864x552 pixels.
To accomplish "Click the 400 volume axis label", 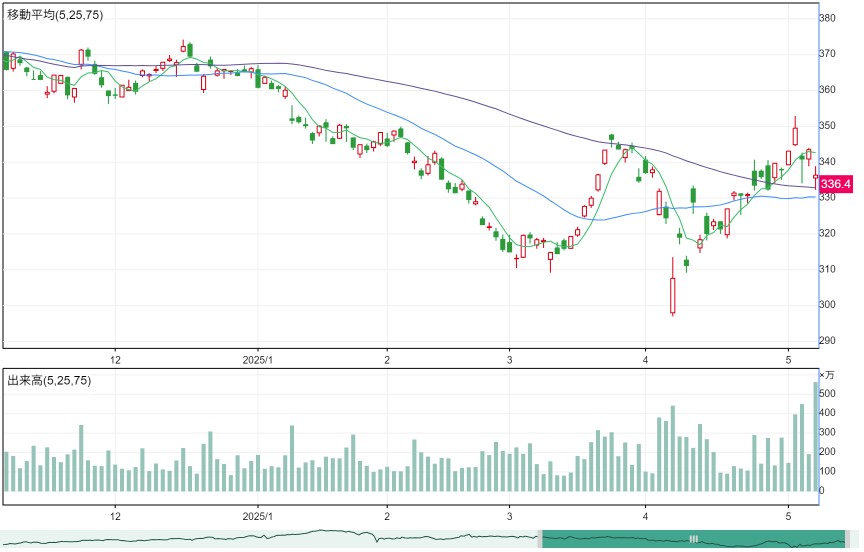I will tap(828, 413).
